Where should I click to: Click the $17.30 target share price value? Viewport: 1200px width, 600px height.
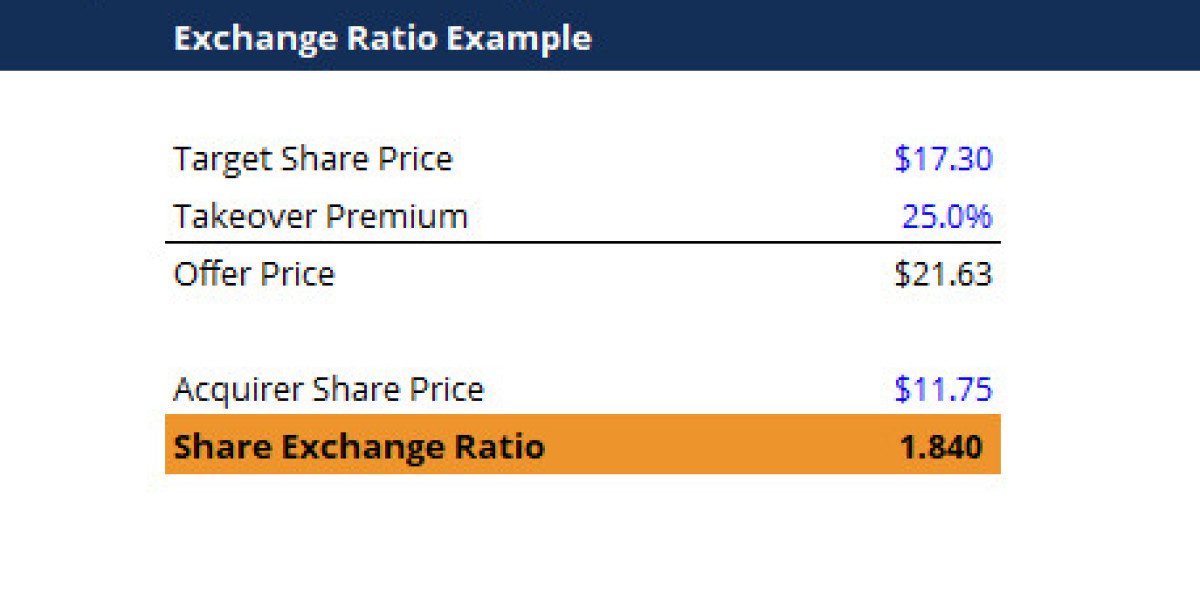click(x=943, y=159)
